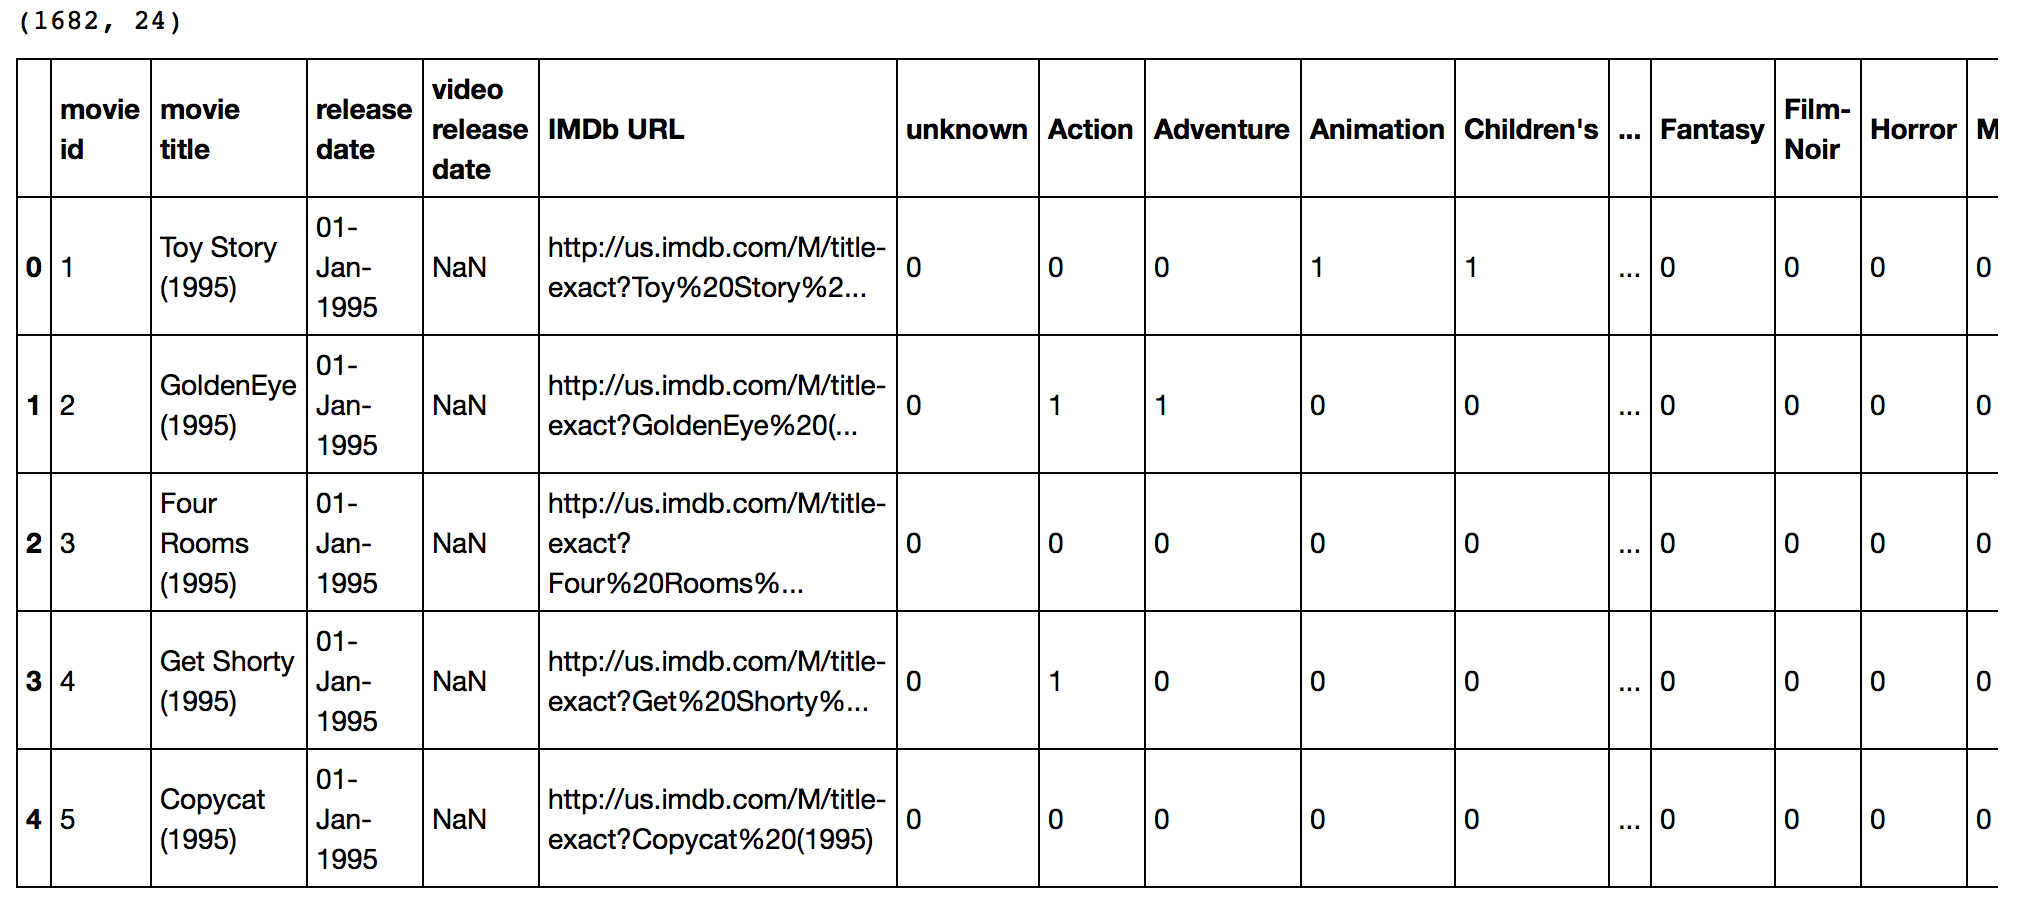Click the 'release date' column header
Screen dimensions: 2020x908
(x=363, y=129)
